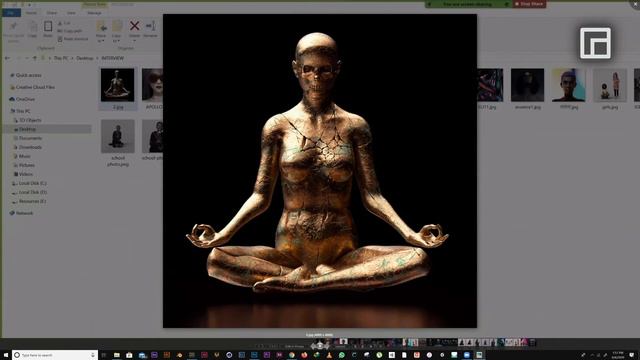Go up one folder level arrow
Screen dimensions: 640x360
pos(35,58)
